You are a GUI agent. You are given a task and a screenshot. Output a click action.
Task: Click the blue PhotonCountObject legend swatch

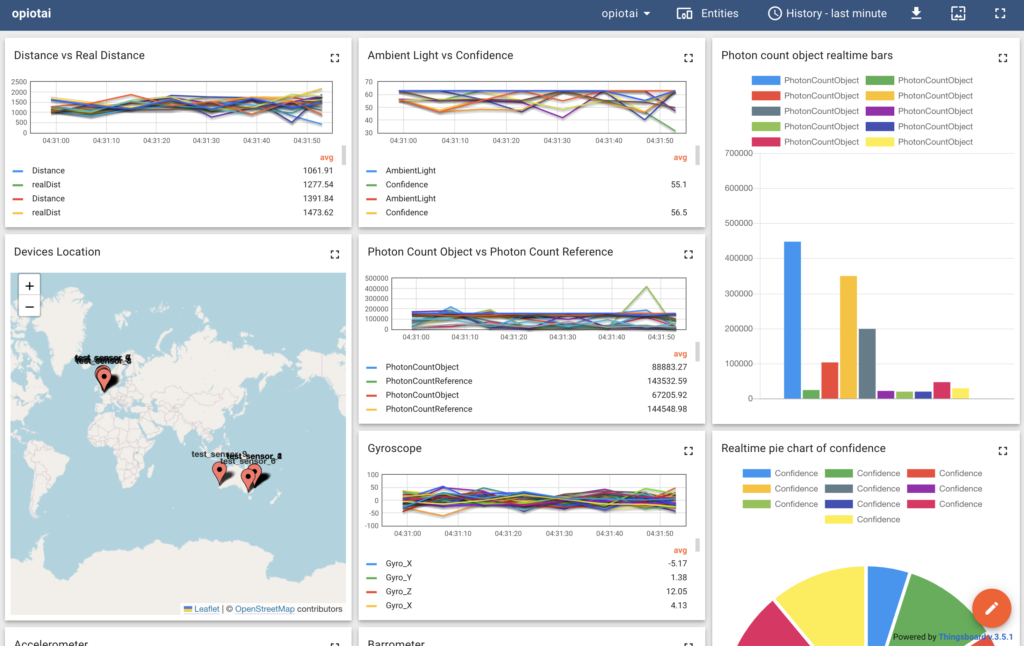tap(765, 80)
